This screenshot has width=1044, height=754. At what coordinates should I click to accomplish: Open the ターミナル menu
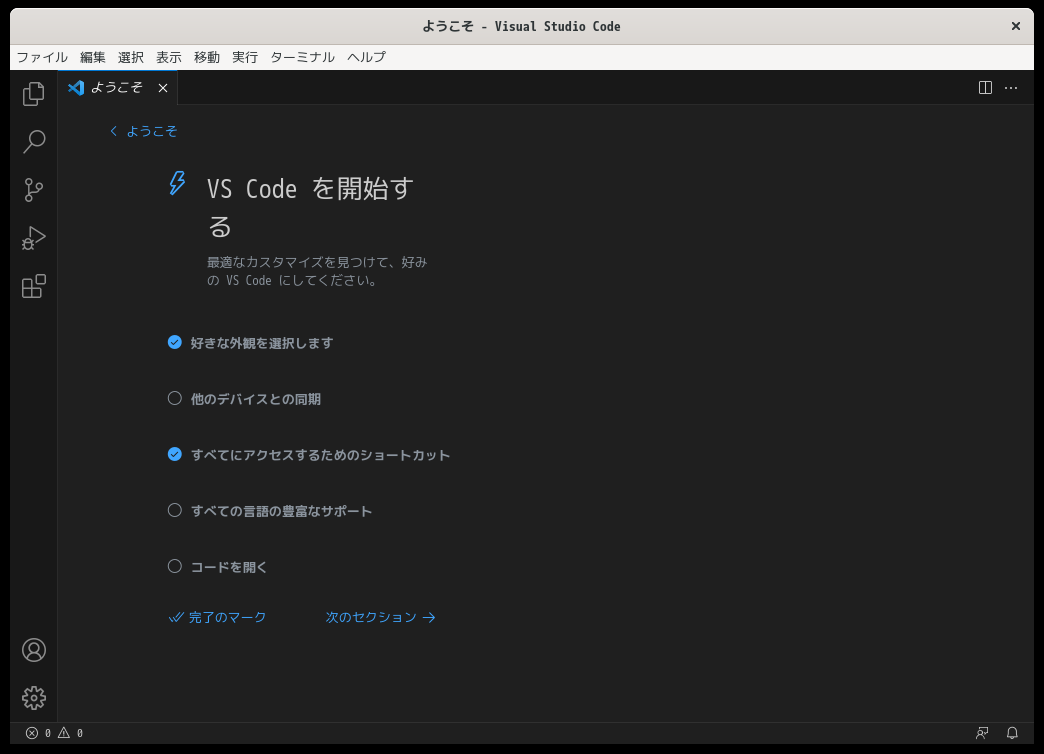[302, 57]
